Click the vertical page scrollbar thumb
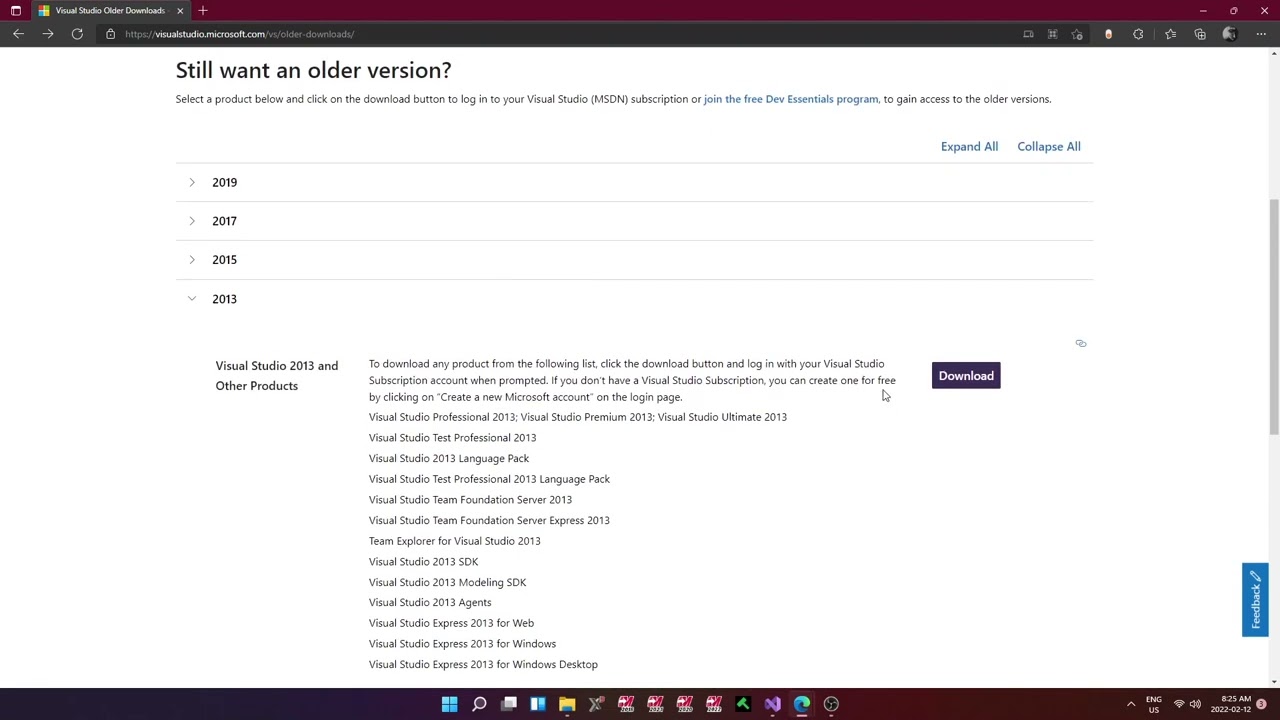 [x=1274, y=316]
